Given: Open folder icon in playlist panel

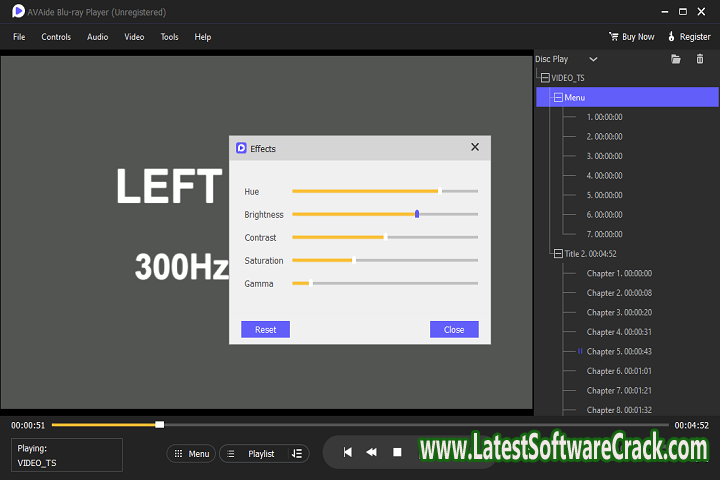Looking at the screenshot, I should point(675,59).
